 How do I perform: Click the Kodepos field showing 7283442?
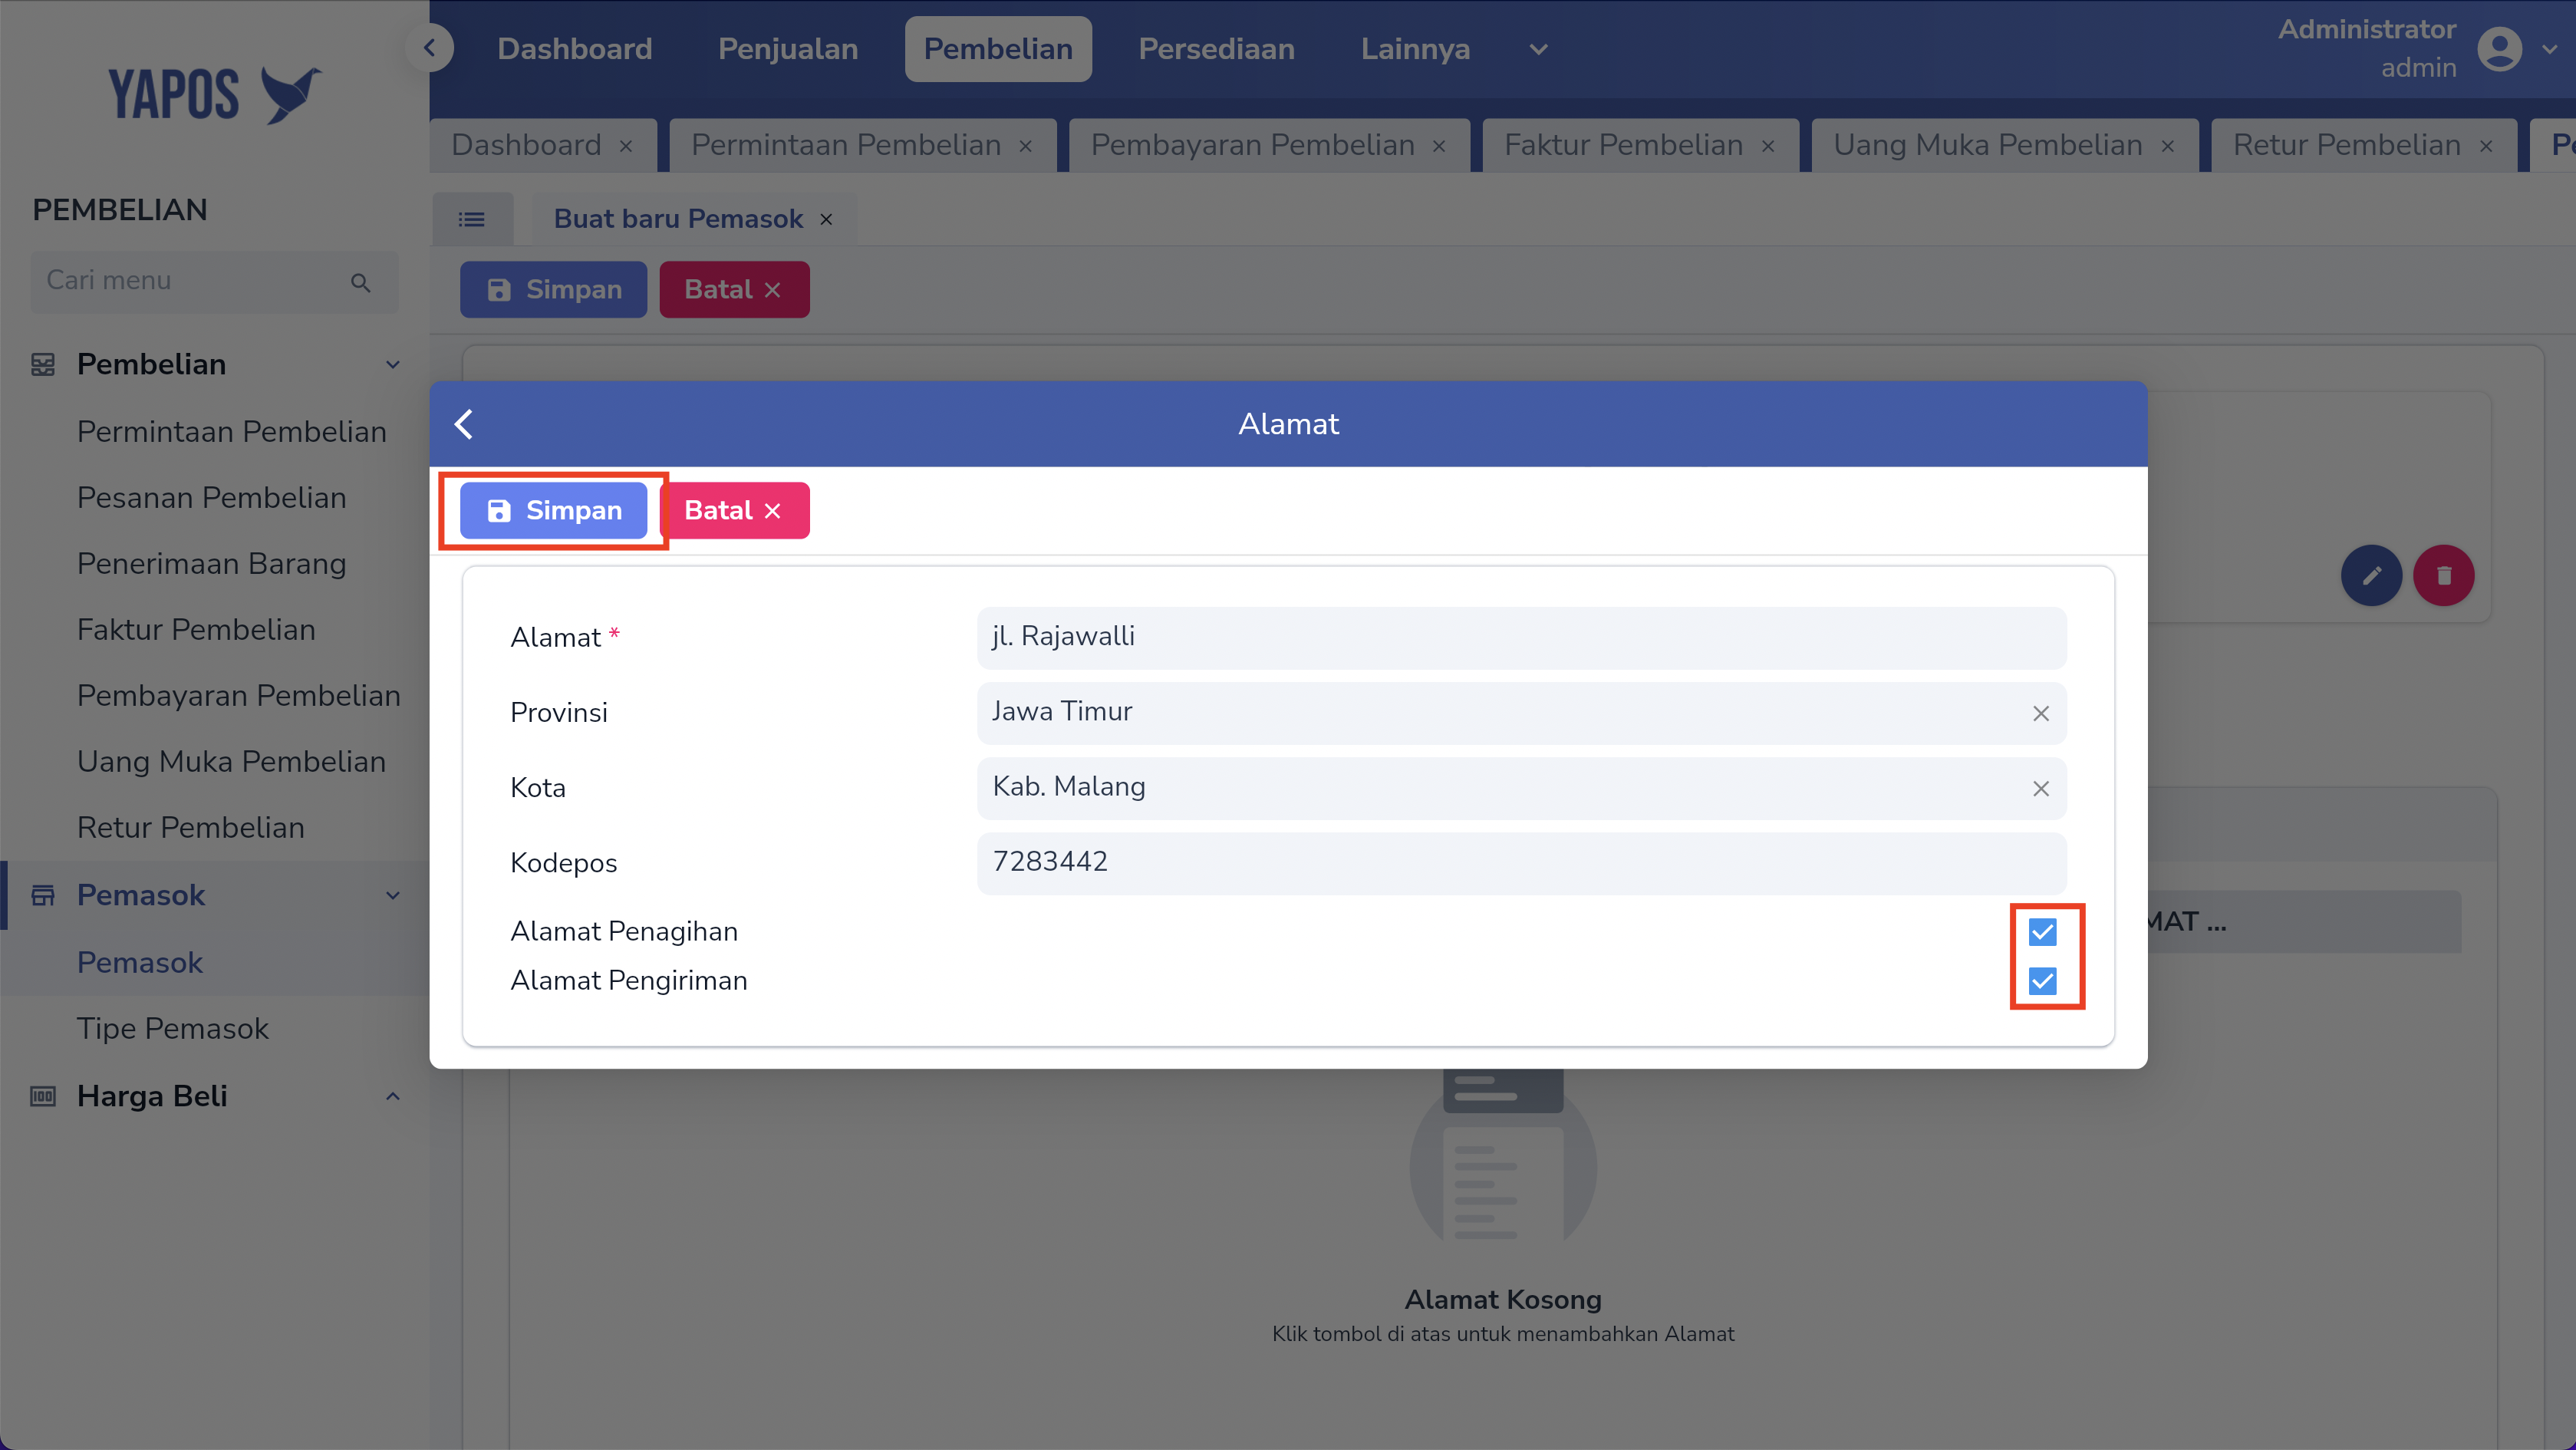(x=1521, y=863)
